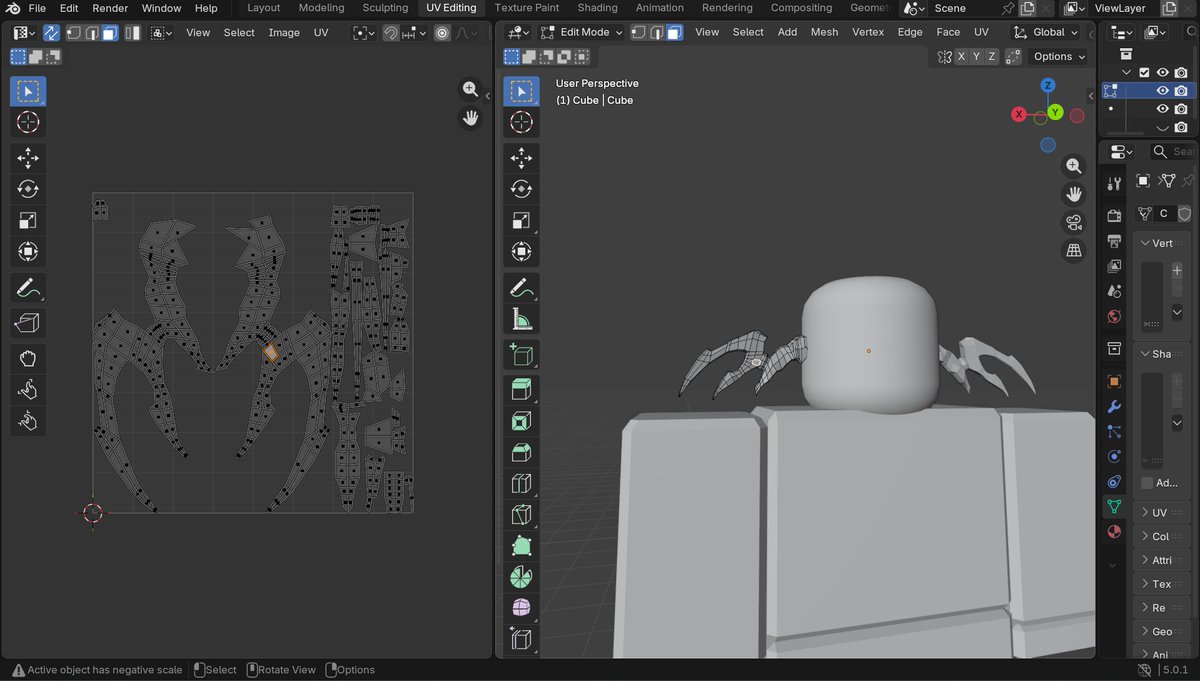Enable UV face select mode
This screenshot has height=681, width=1200.
[109, 32]
